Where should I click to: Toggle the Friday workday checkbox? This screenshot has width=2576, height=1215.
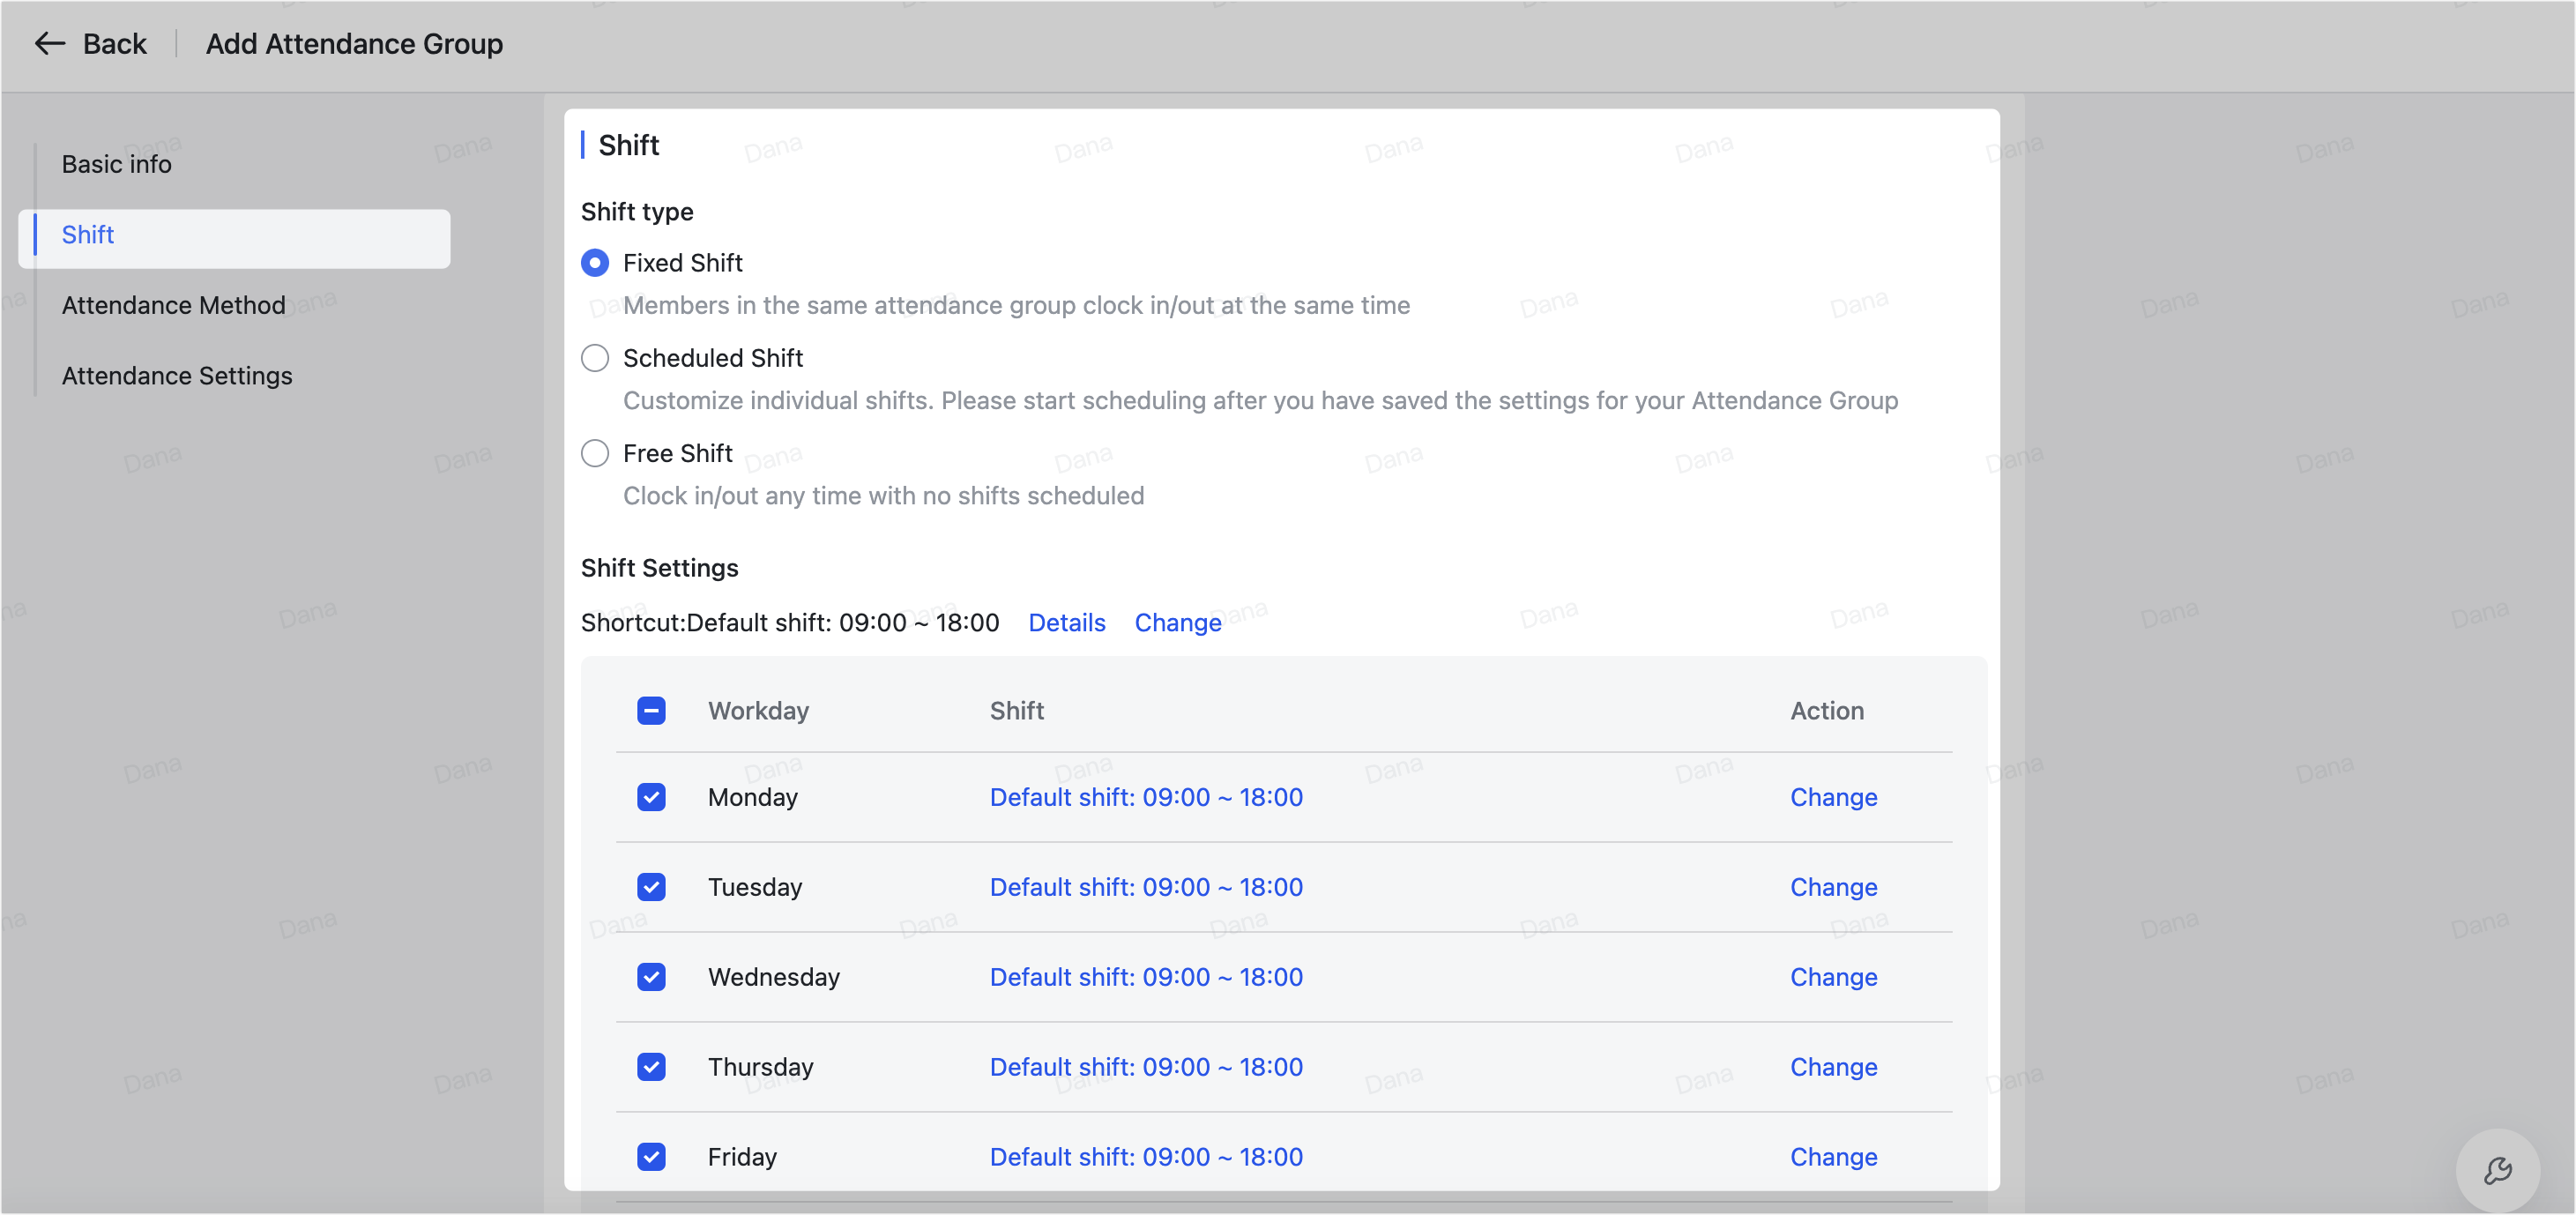pyautogui.click(x=651, y=1157)
